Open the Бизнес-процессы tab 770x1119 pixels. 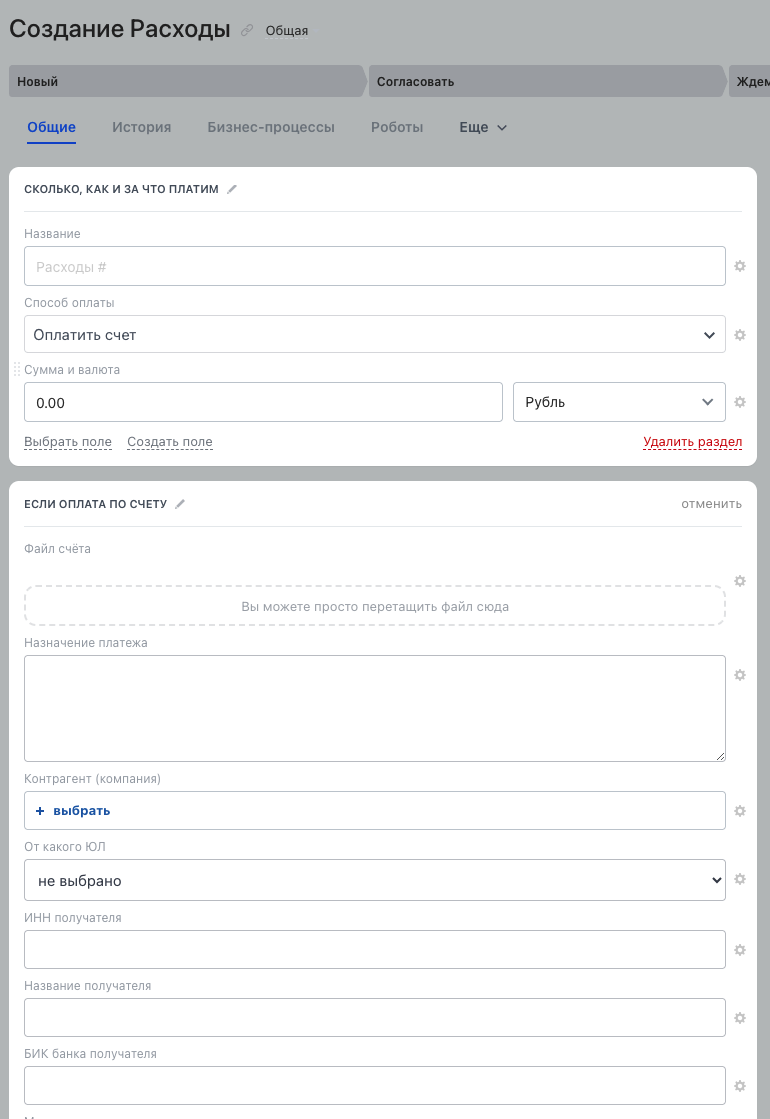coord(271,128)
